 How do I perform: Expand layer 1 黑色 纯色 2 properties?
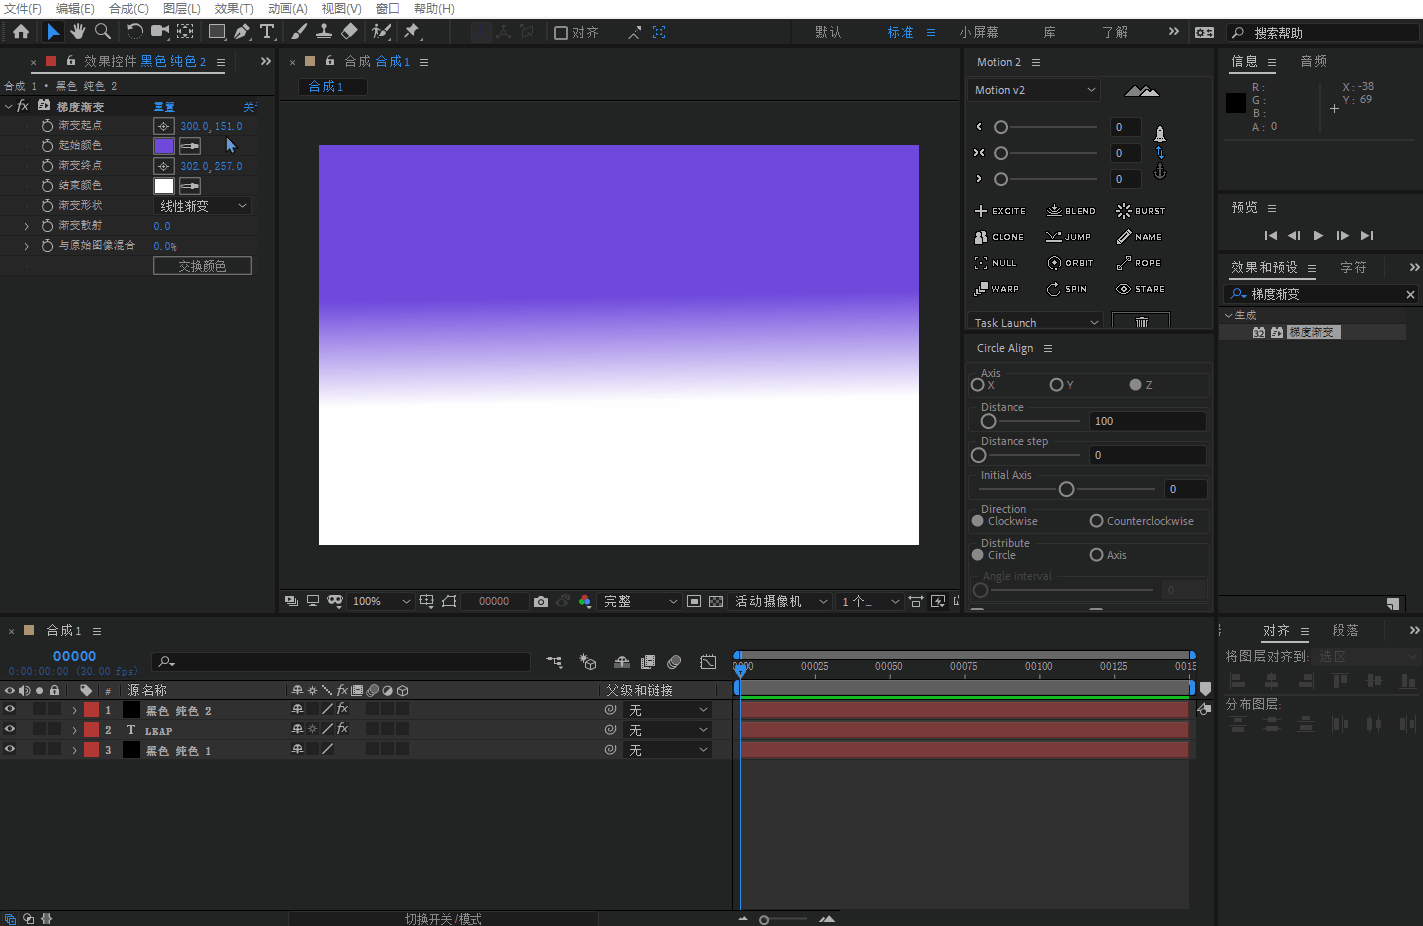point(74,710)
